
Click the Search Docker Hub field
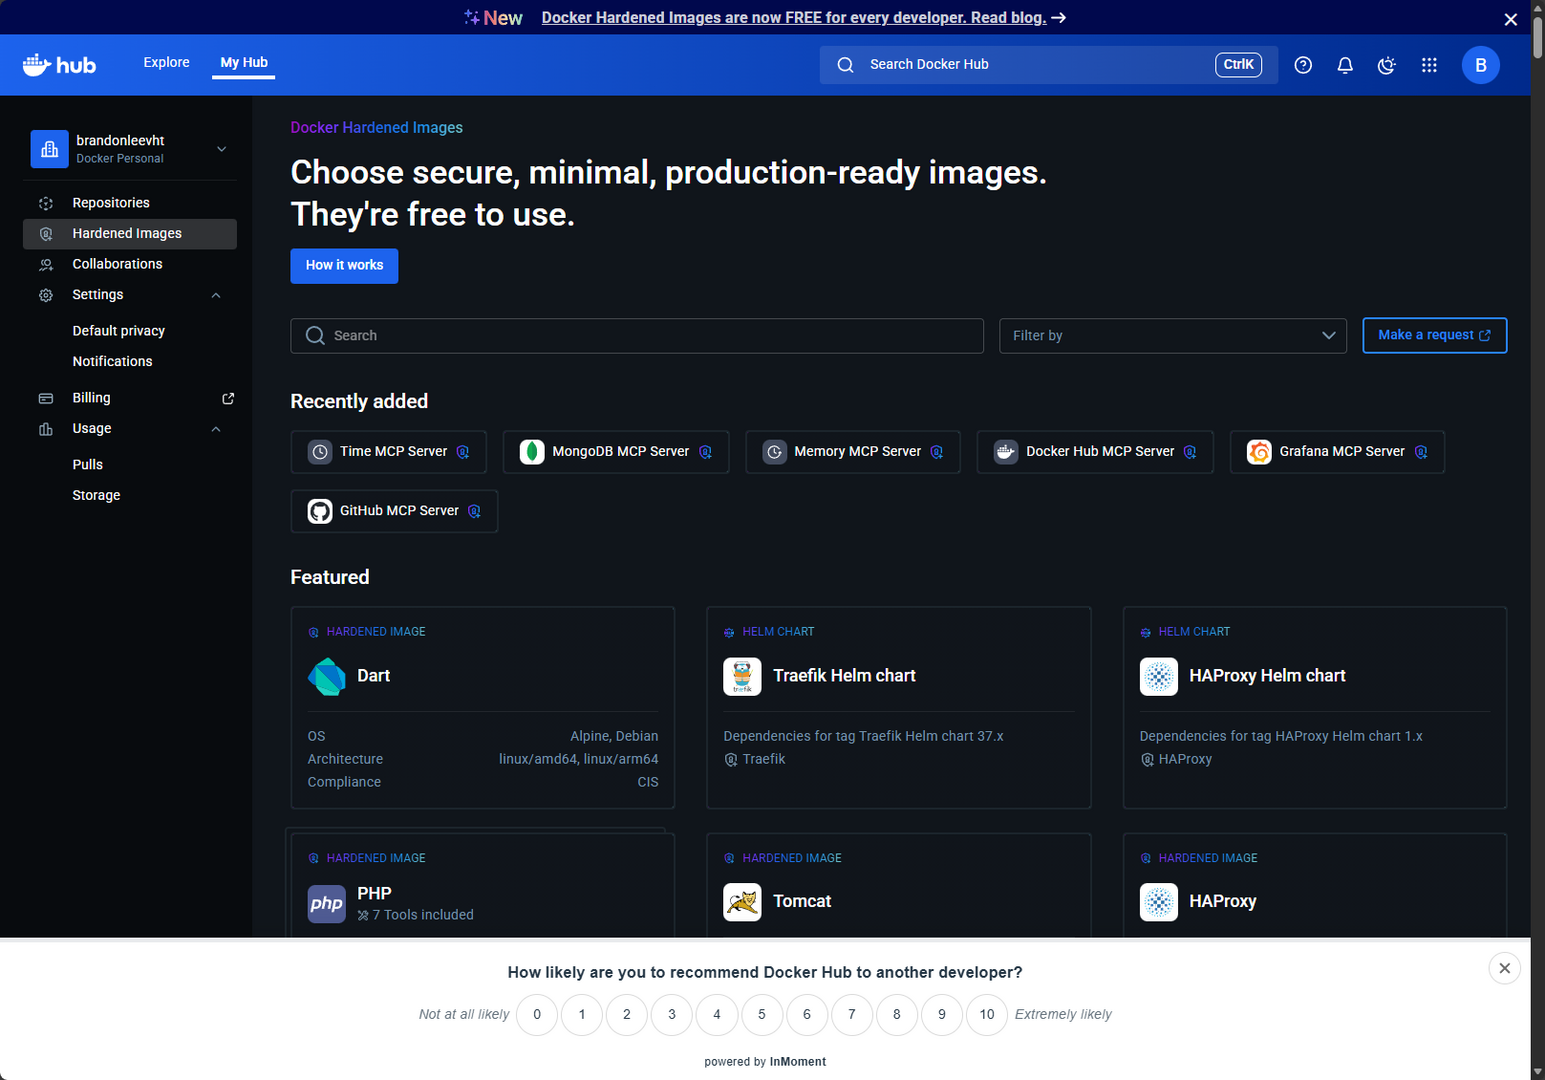1048,65
